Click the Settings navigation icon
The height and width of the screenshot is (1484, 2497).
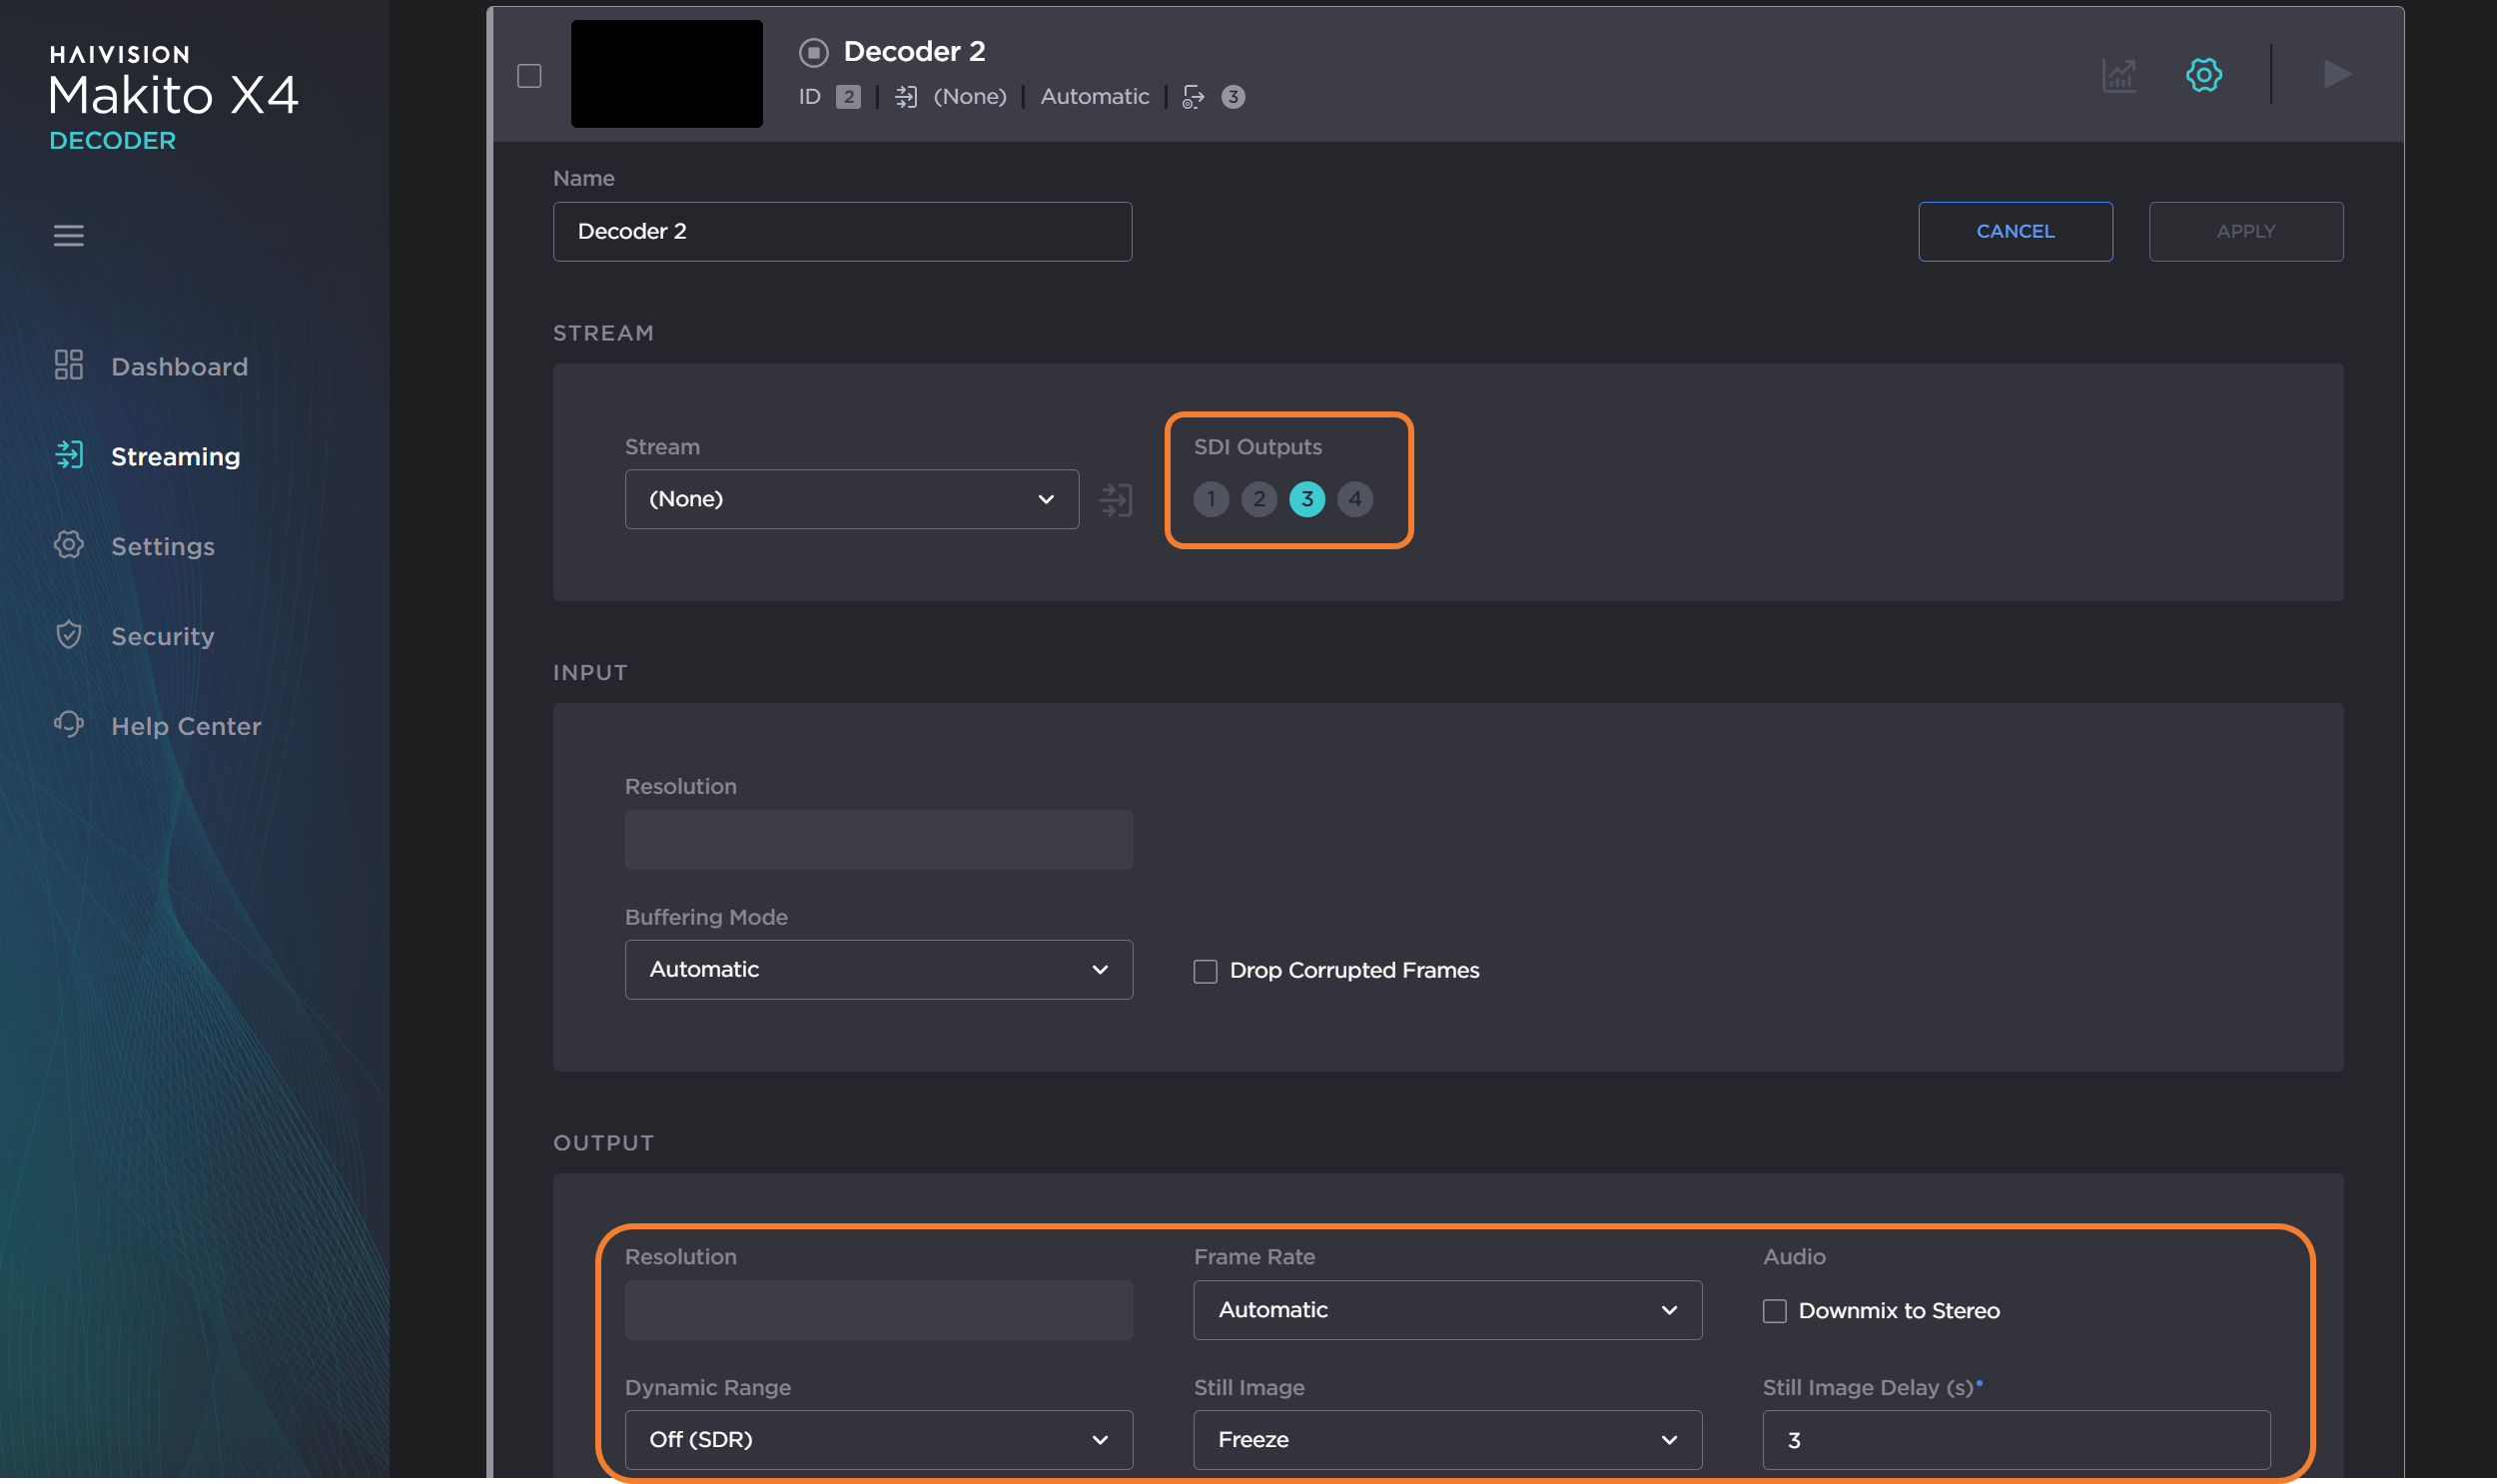coord(69,544)
